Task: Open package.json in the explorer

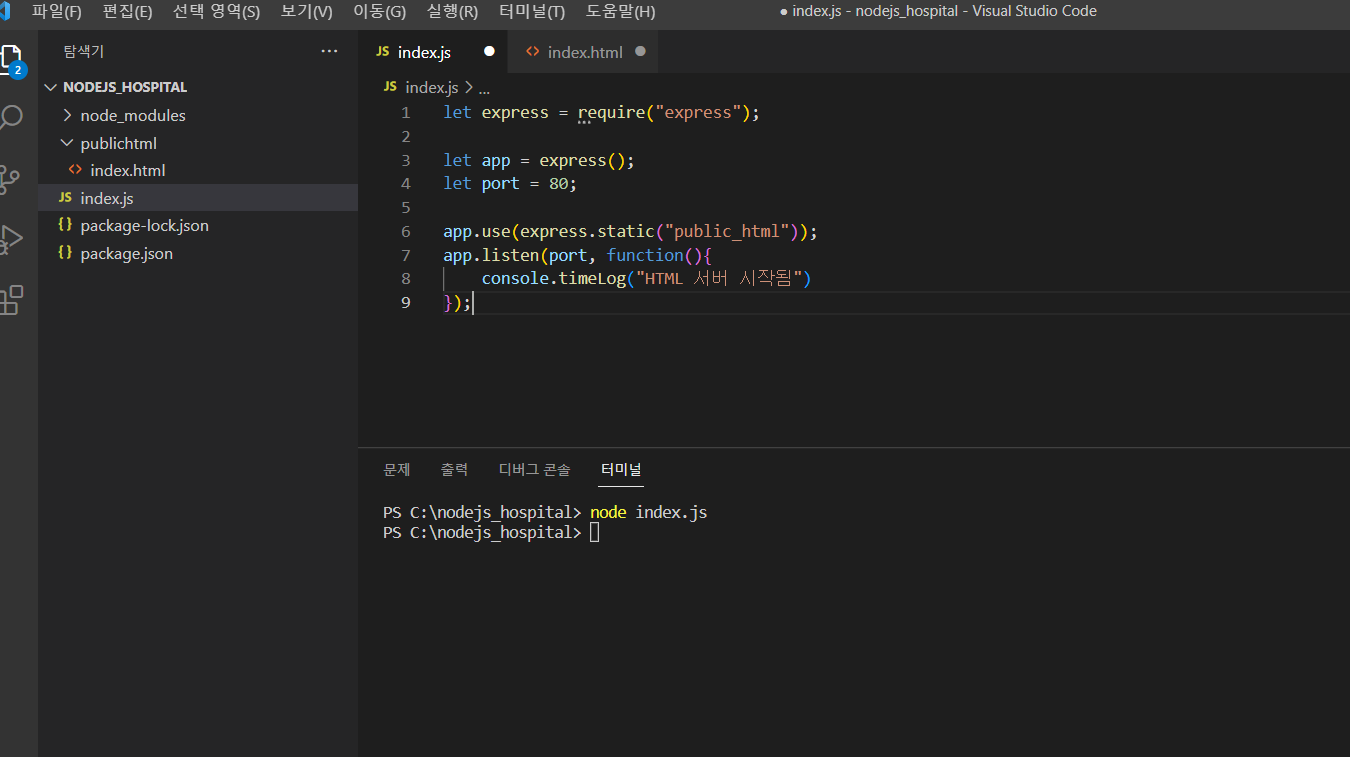Action: pos(126,254)
